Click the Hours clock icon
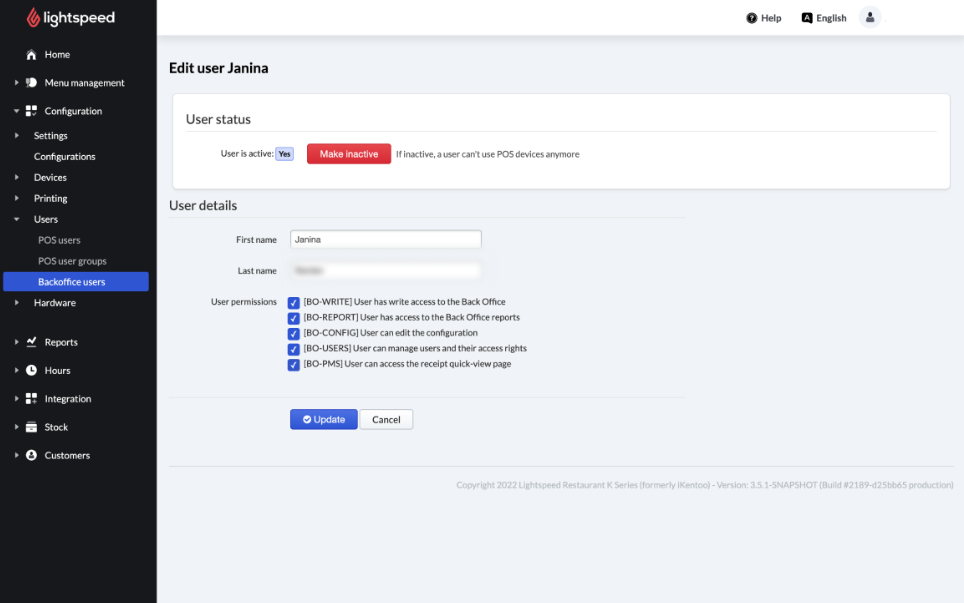The height and width of the screenshot is (603, 964). click(x=31, y=370)
